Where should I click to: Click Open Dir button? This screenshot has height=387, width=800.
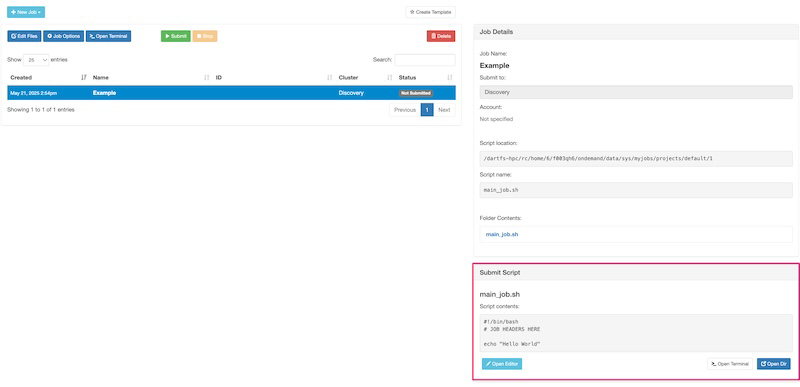773,364
